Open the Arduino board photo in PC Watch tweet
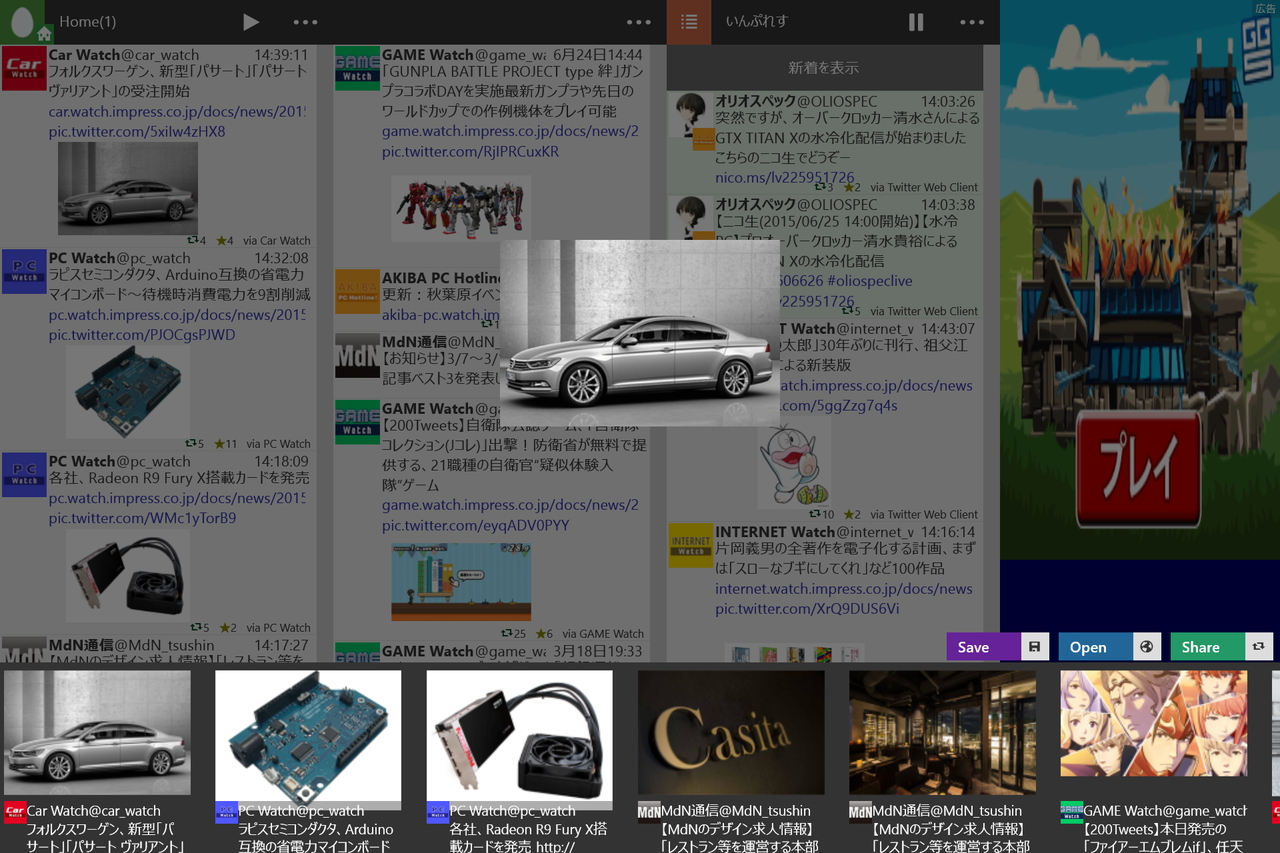1280x853 pixels. point(128,391)
